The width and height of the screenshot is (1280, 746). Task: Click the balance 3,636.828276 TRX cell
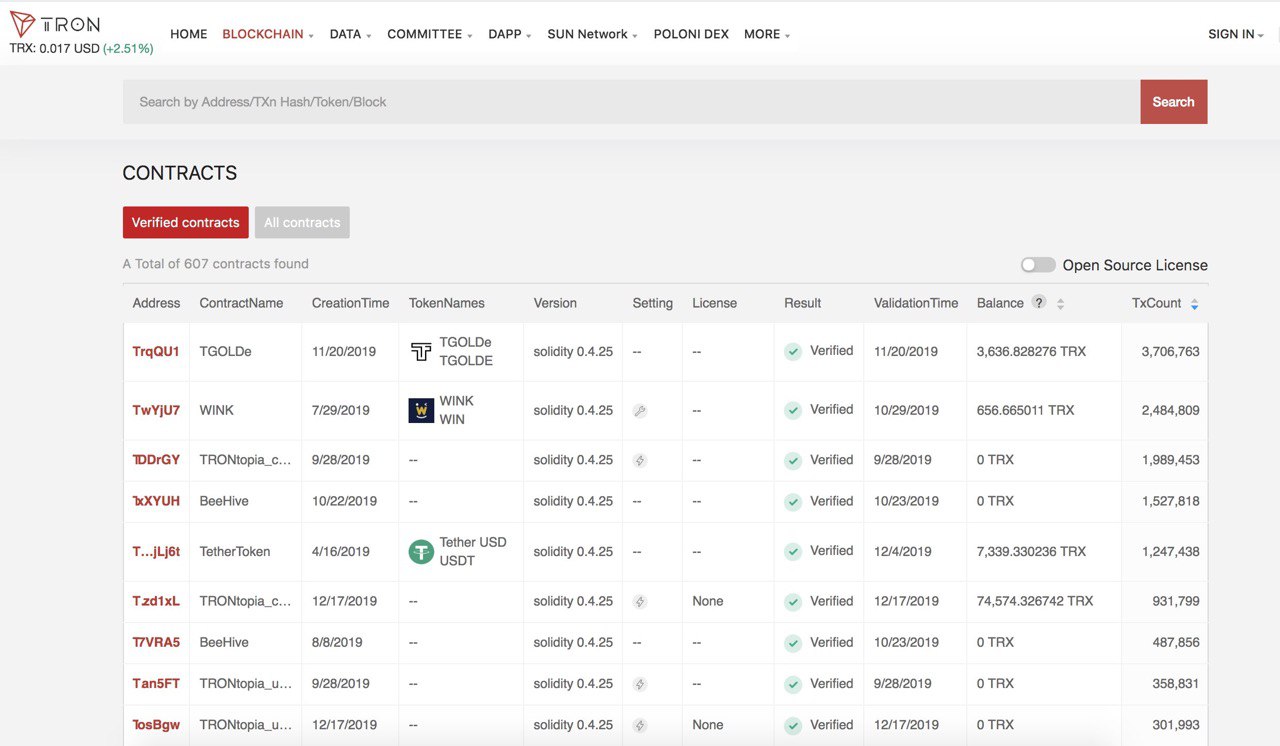tap(1031, 351)
